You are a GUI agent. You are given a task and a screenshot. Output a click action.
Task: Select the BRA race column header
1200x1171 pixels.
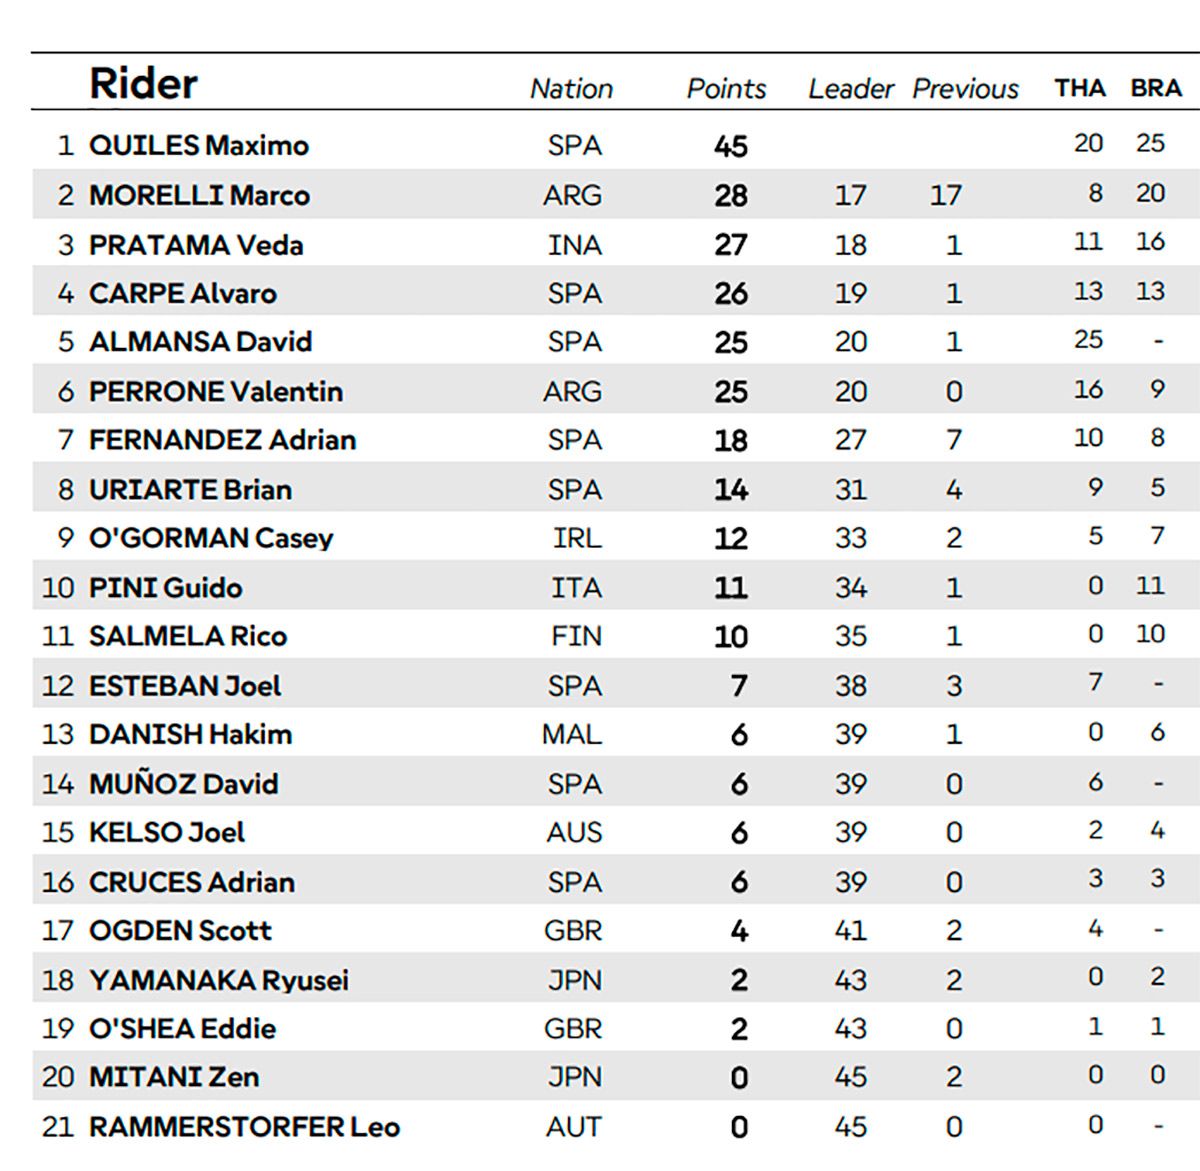click(1156, 88)
